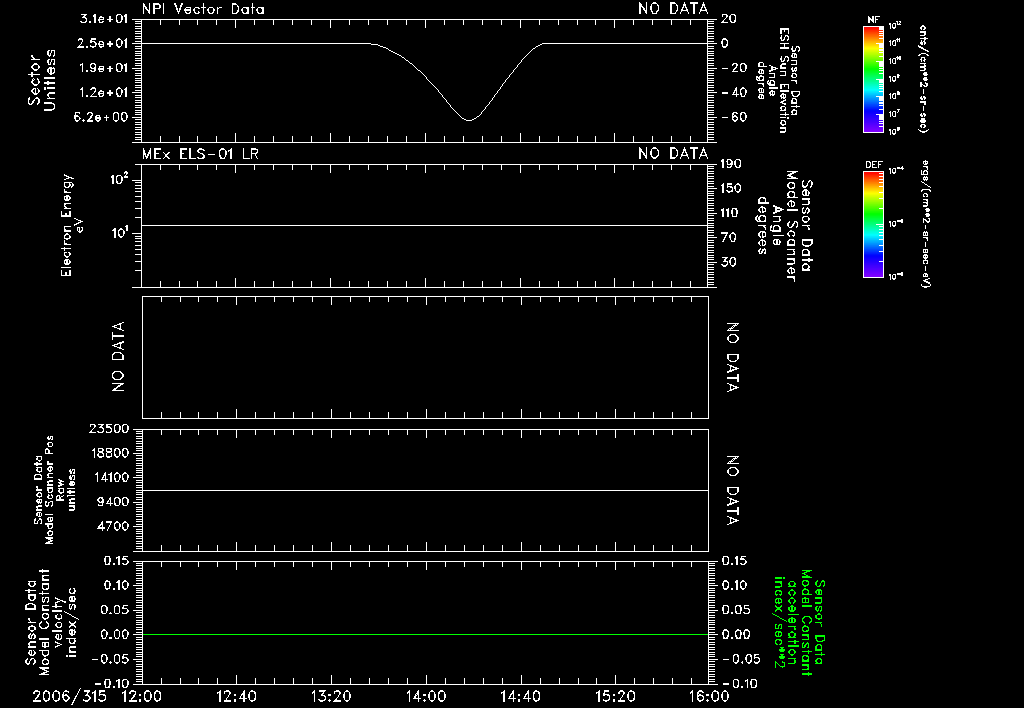Click the 'Electron Energy eV' axis label
Image resolution: width=1024 pixels, height=708 pixels.
[x=71, y=225]
